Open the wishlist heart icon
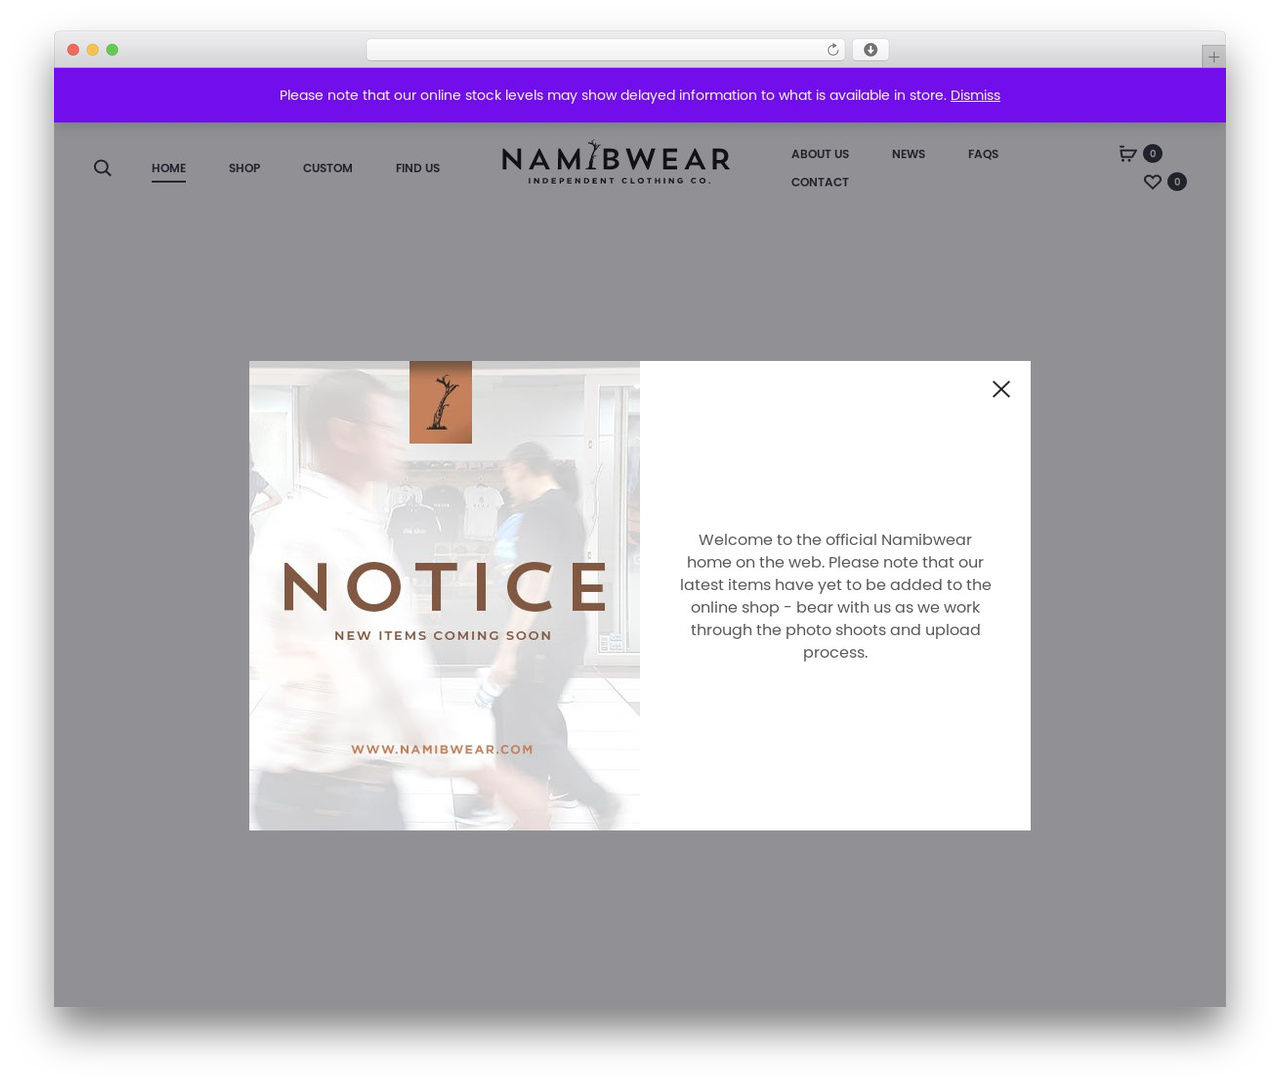The height and width of the screenshot is (1084, 1280). [x=1153, y=181]
